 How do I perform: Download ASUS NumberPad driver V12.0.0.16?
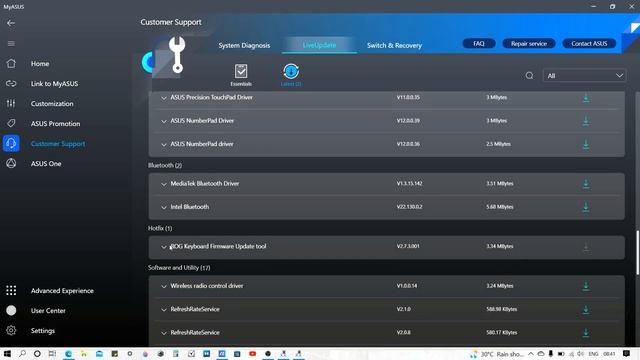coord(586,144)
